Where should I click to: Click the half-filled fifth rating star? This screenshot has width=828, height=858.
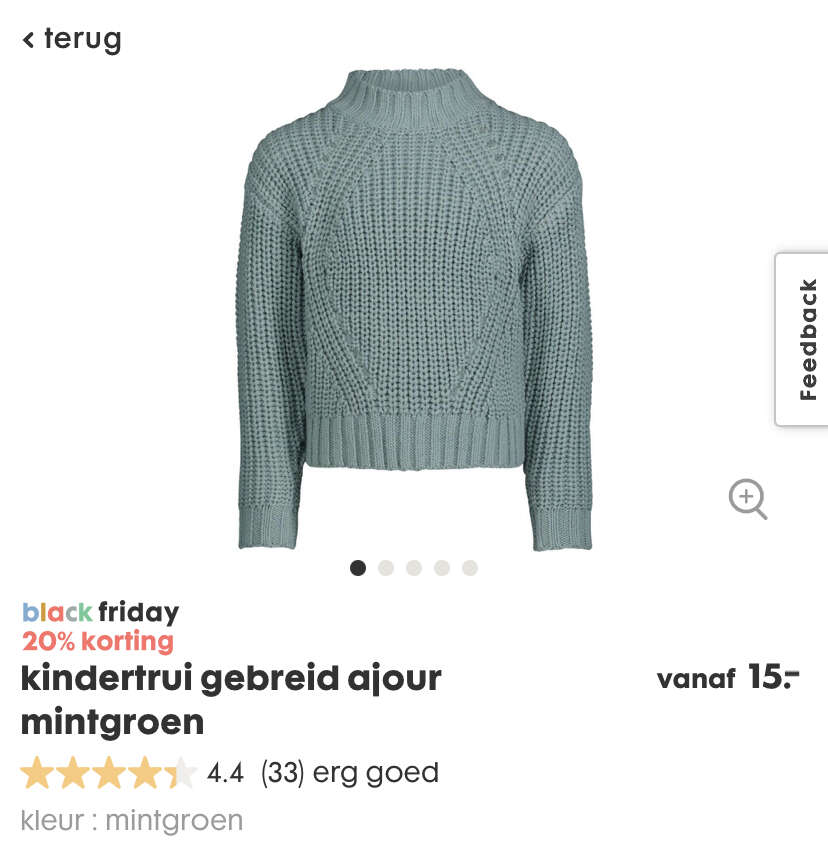(181, 773)
